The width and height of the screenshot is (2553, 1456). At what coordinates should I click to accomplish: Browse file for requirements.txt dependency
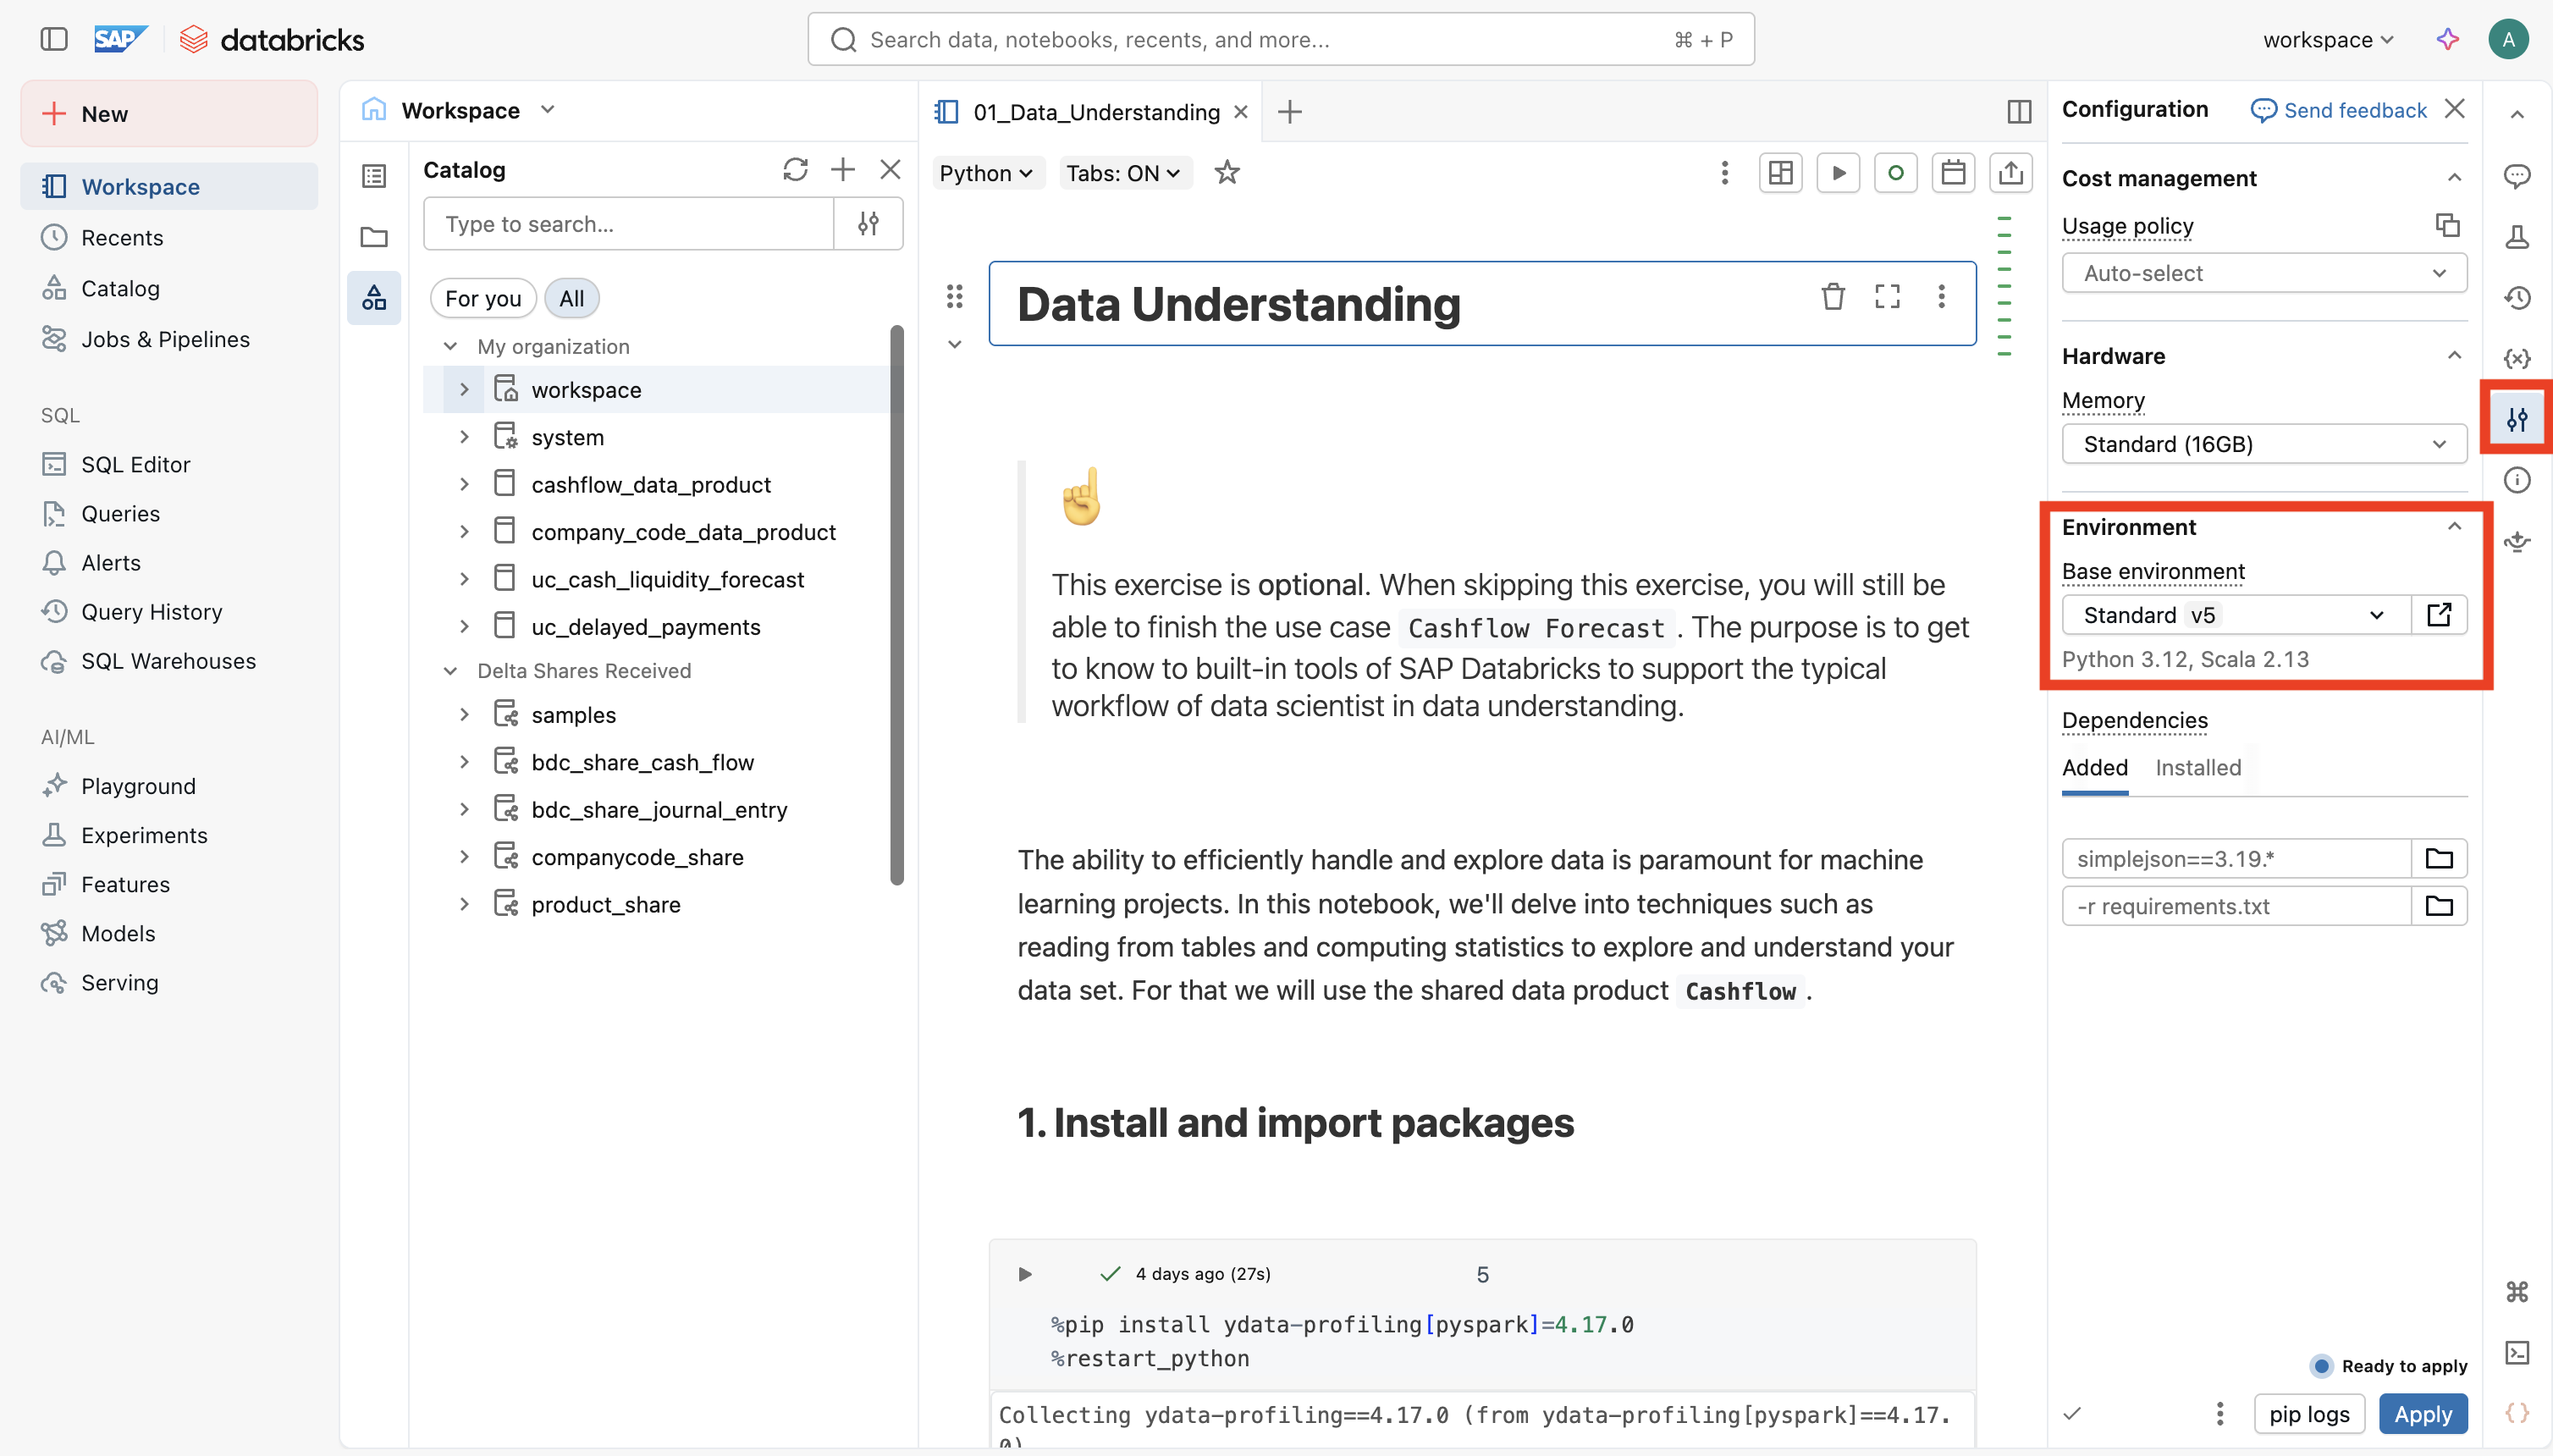point(2439,906)
